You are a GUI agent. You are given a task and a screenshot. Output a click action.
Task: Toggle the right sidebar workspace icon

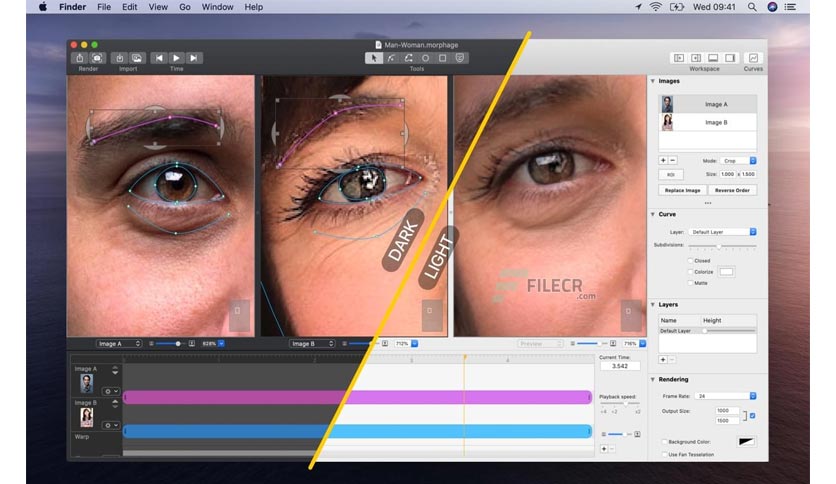point(730,58)
